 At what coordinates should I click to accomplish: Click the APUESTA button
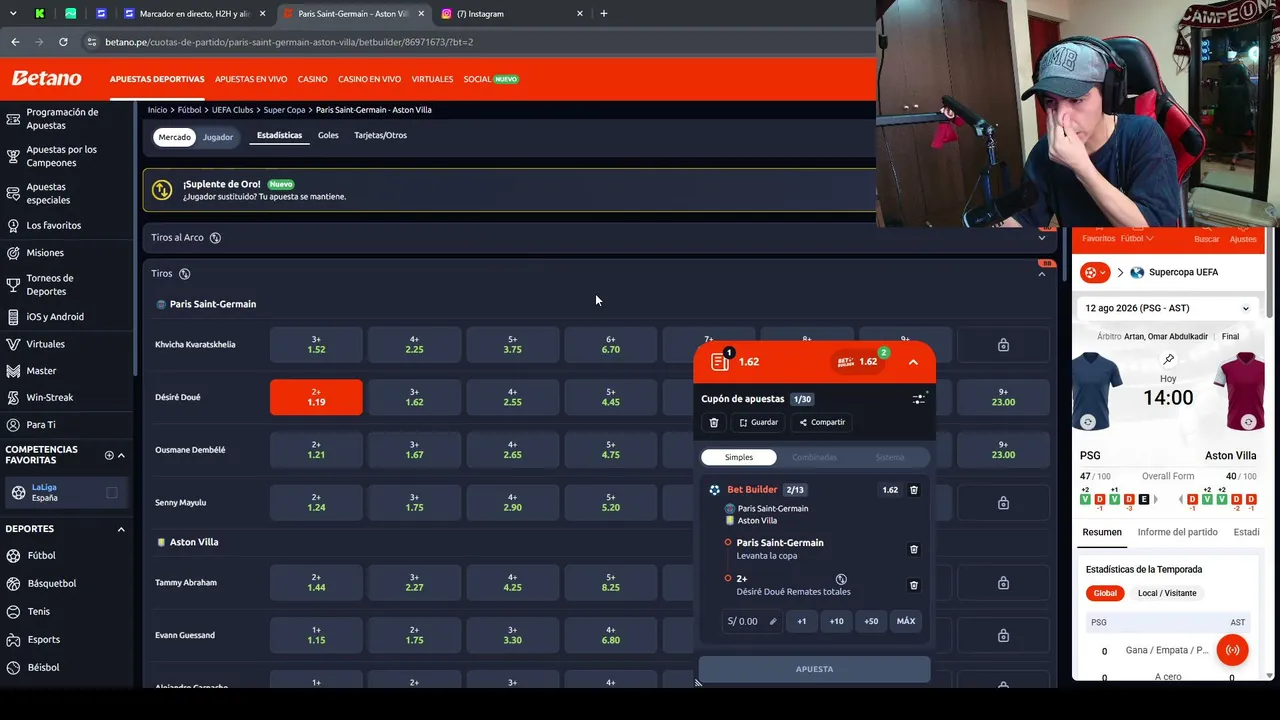click(x=814, y=669)
